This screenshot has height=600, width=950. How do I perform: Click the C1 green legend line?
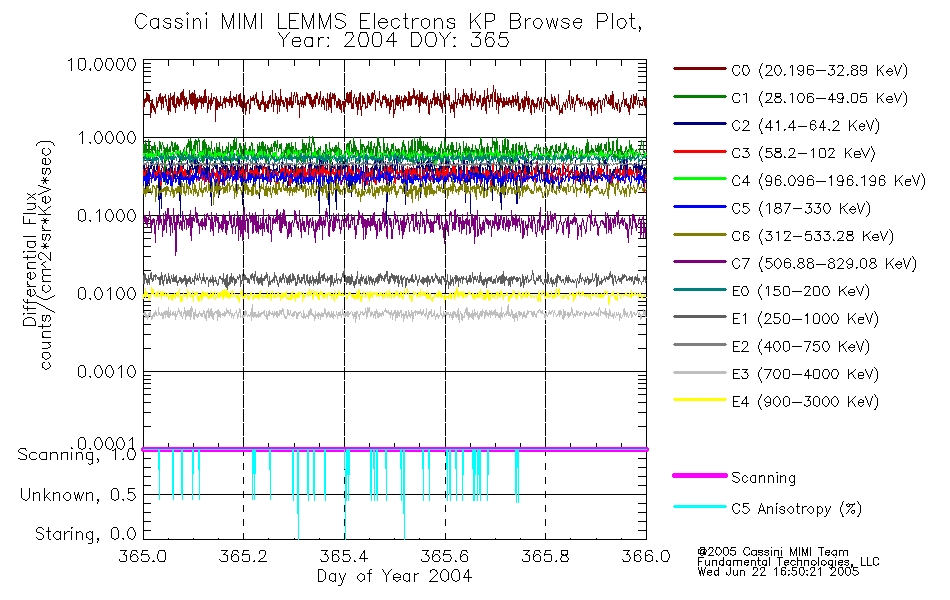699,96
